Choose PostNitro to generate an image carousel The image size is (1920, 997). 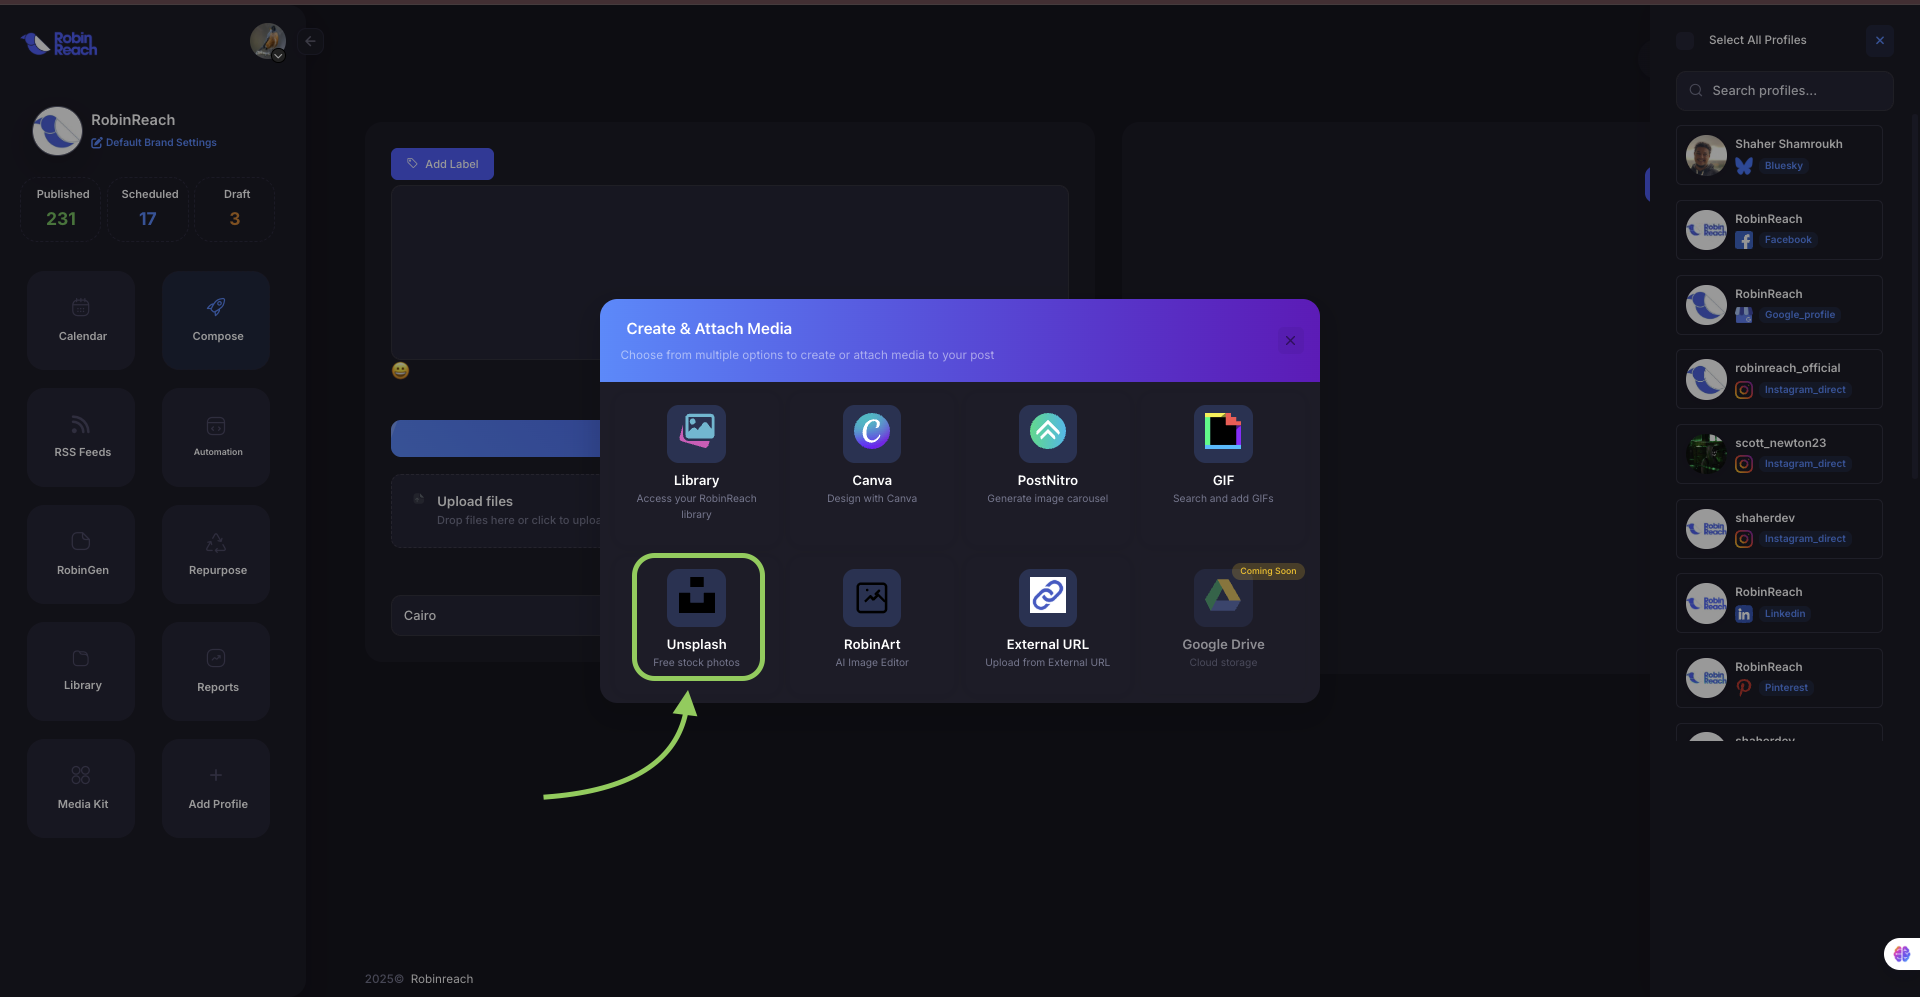(1048, 463)
